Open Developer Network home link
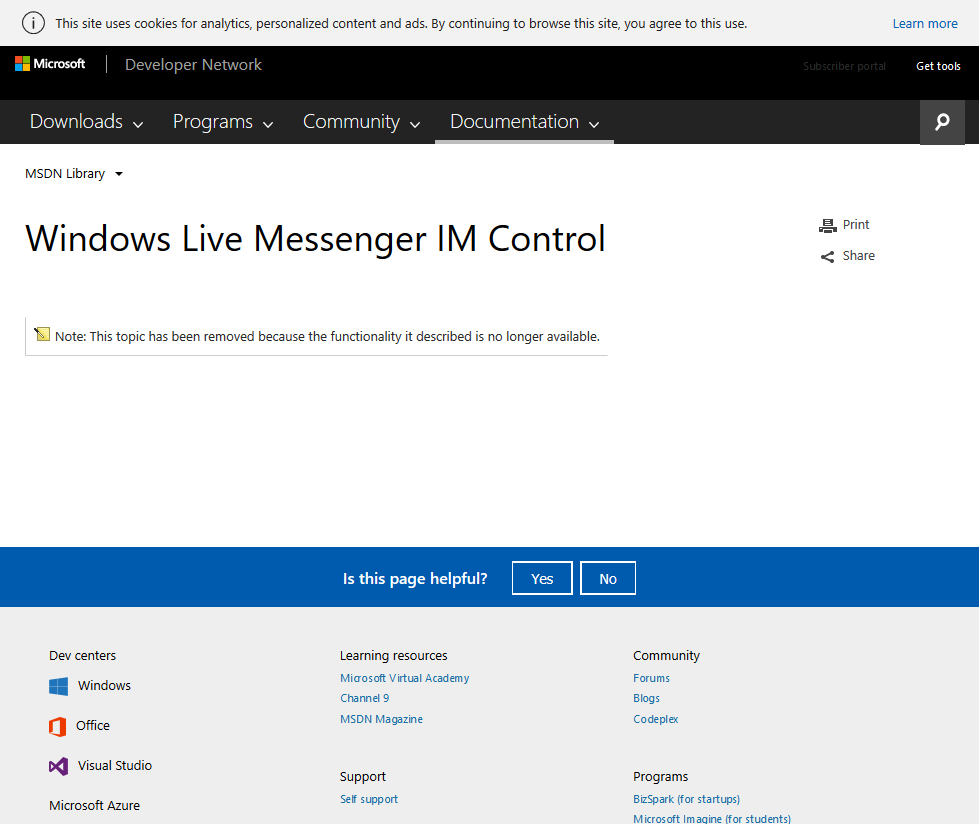This screenshot has height=824, width=979. [194, 64]
